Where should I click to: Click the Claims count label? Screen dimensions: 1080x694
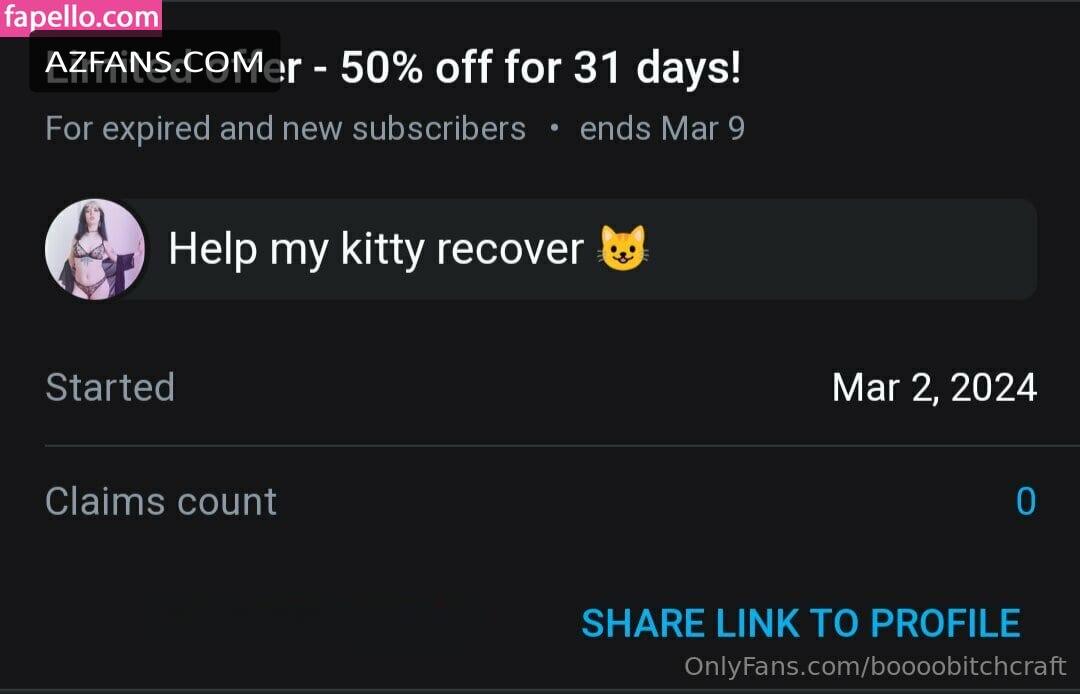(161, 501)
